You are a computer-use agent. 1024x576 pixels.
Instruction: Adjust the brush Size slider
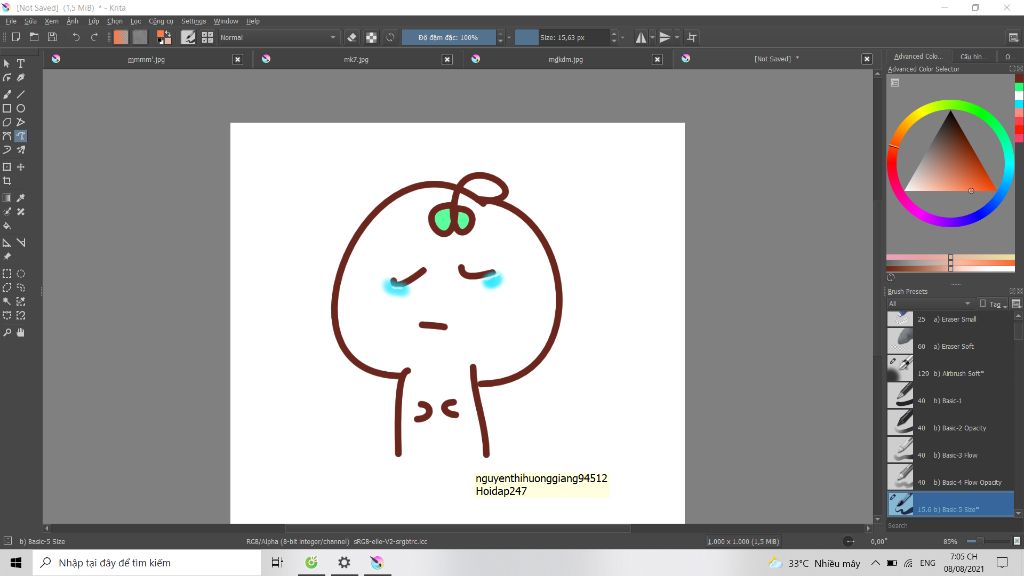click(562, 37)
